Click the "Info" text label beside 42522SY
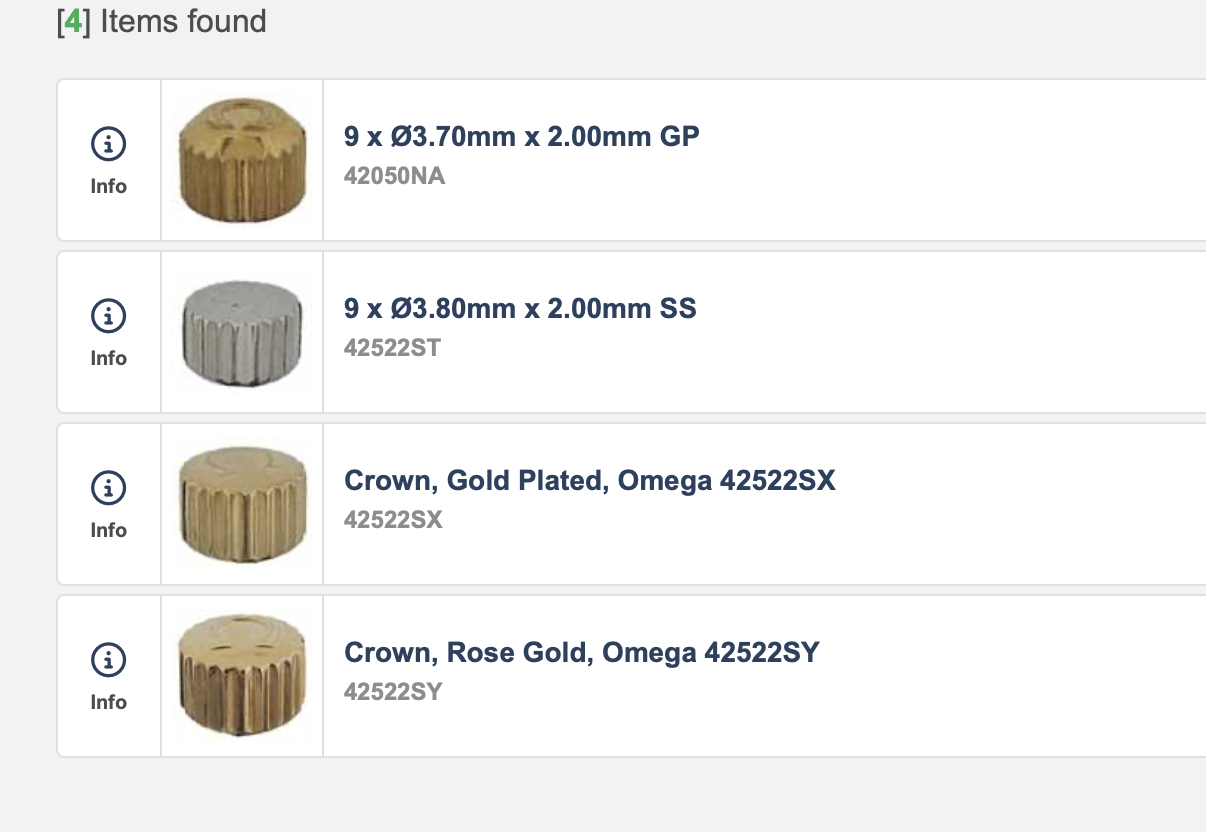Viewport: 1206px width, 832px height. tap(108, 702)
